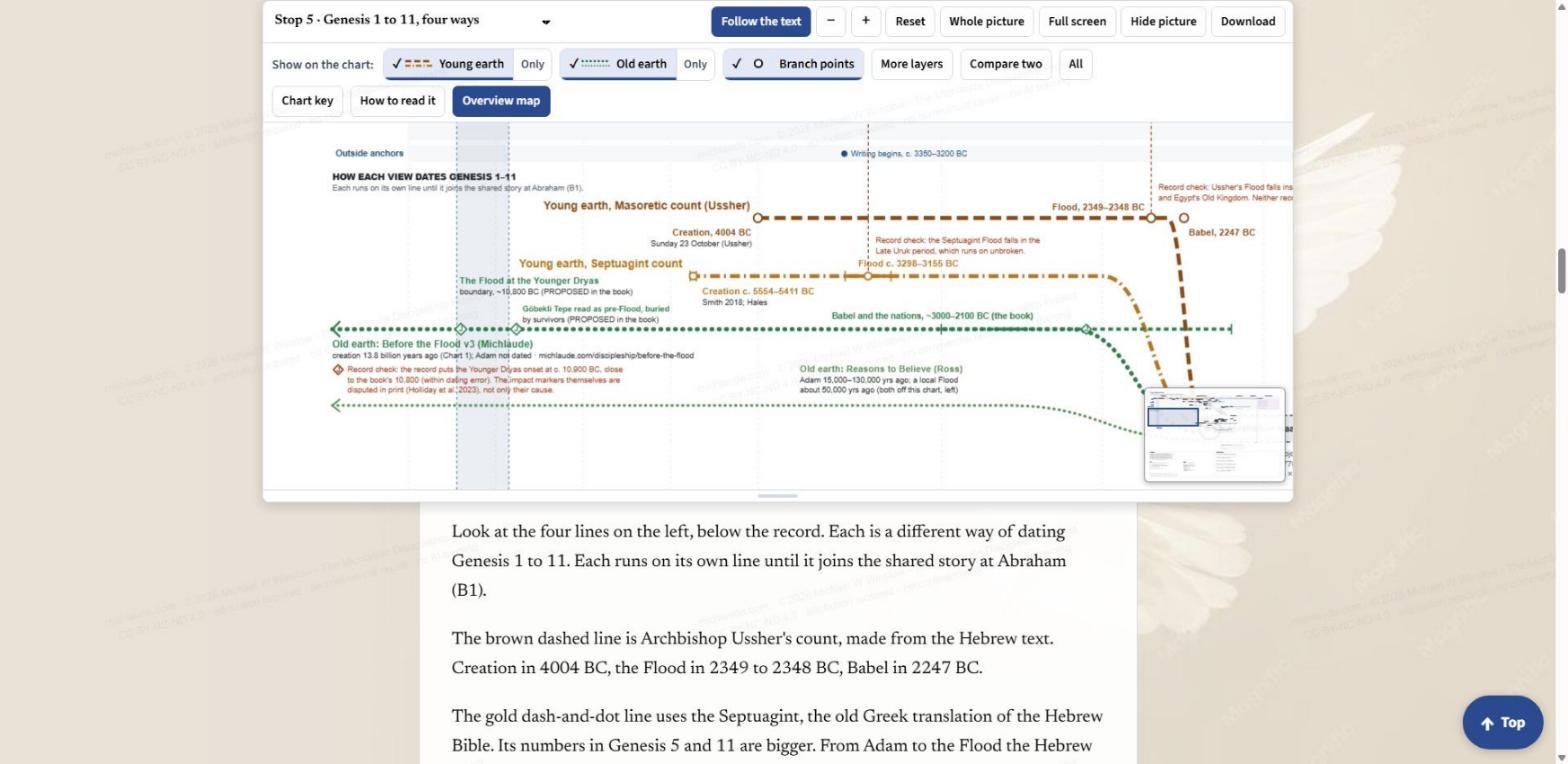Click the diamond under The Flood at Younger Dryas
This screenshot has width=1568, height=764.
[461, 328]
